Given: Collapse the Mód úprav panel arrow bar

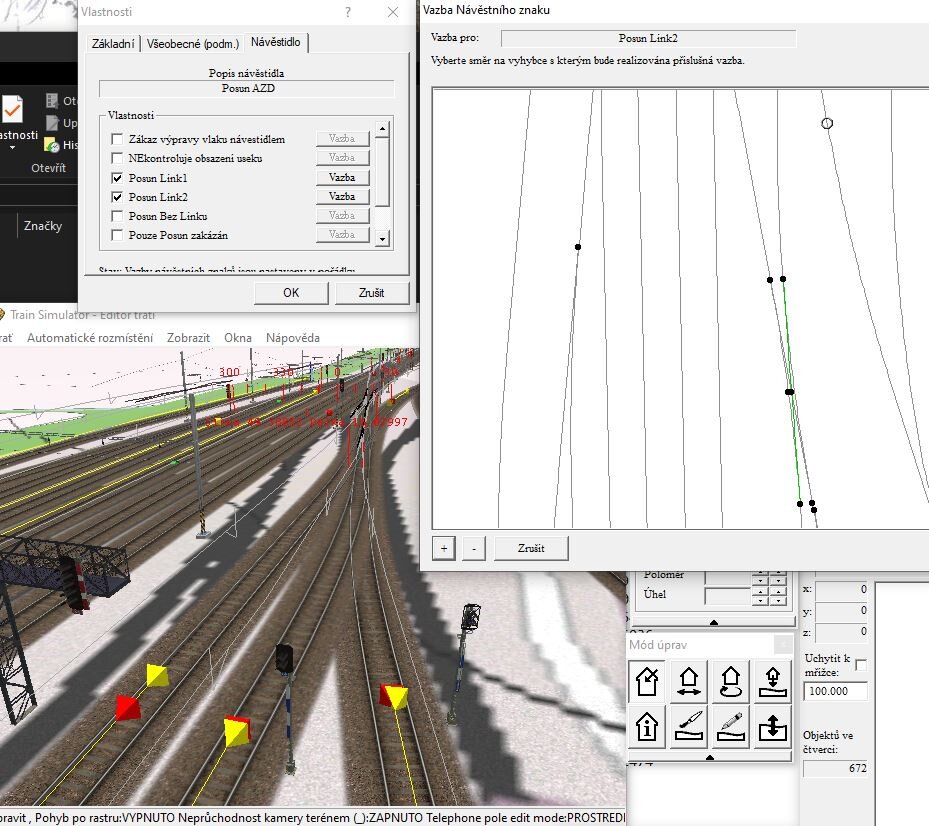Looking at the screenshot, I should click(710, 758).
